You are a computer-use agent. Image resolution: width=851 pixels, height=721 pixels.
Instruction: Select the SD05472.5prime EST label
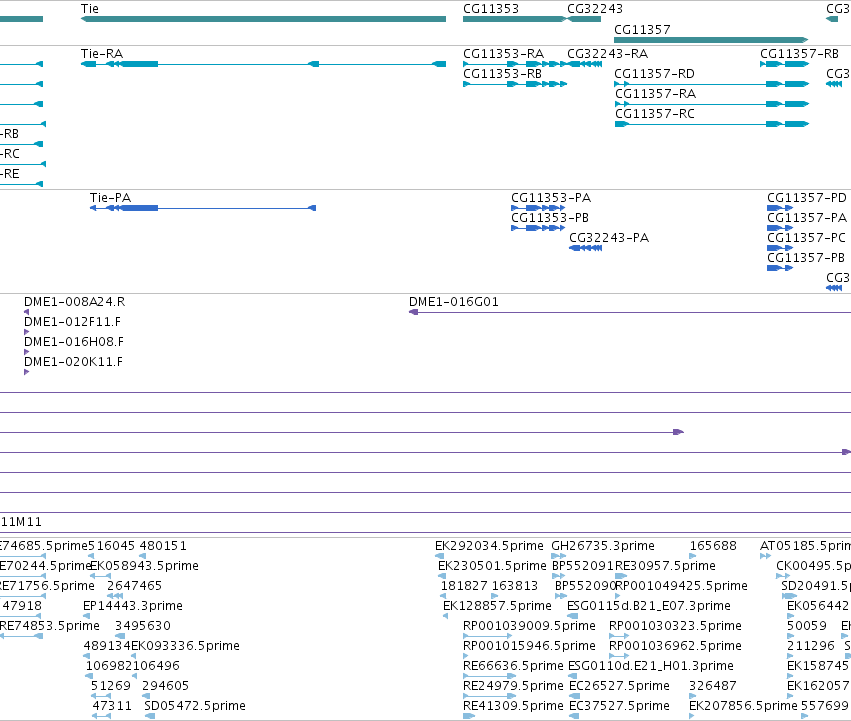click(x=195, y=706)
